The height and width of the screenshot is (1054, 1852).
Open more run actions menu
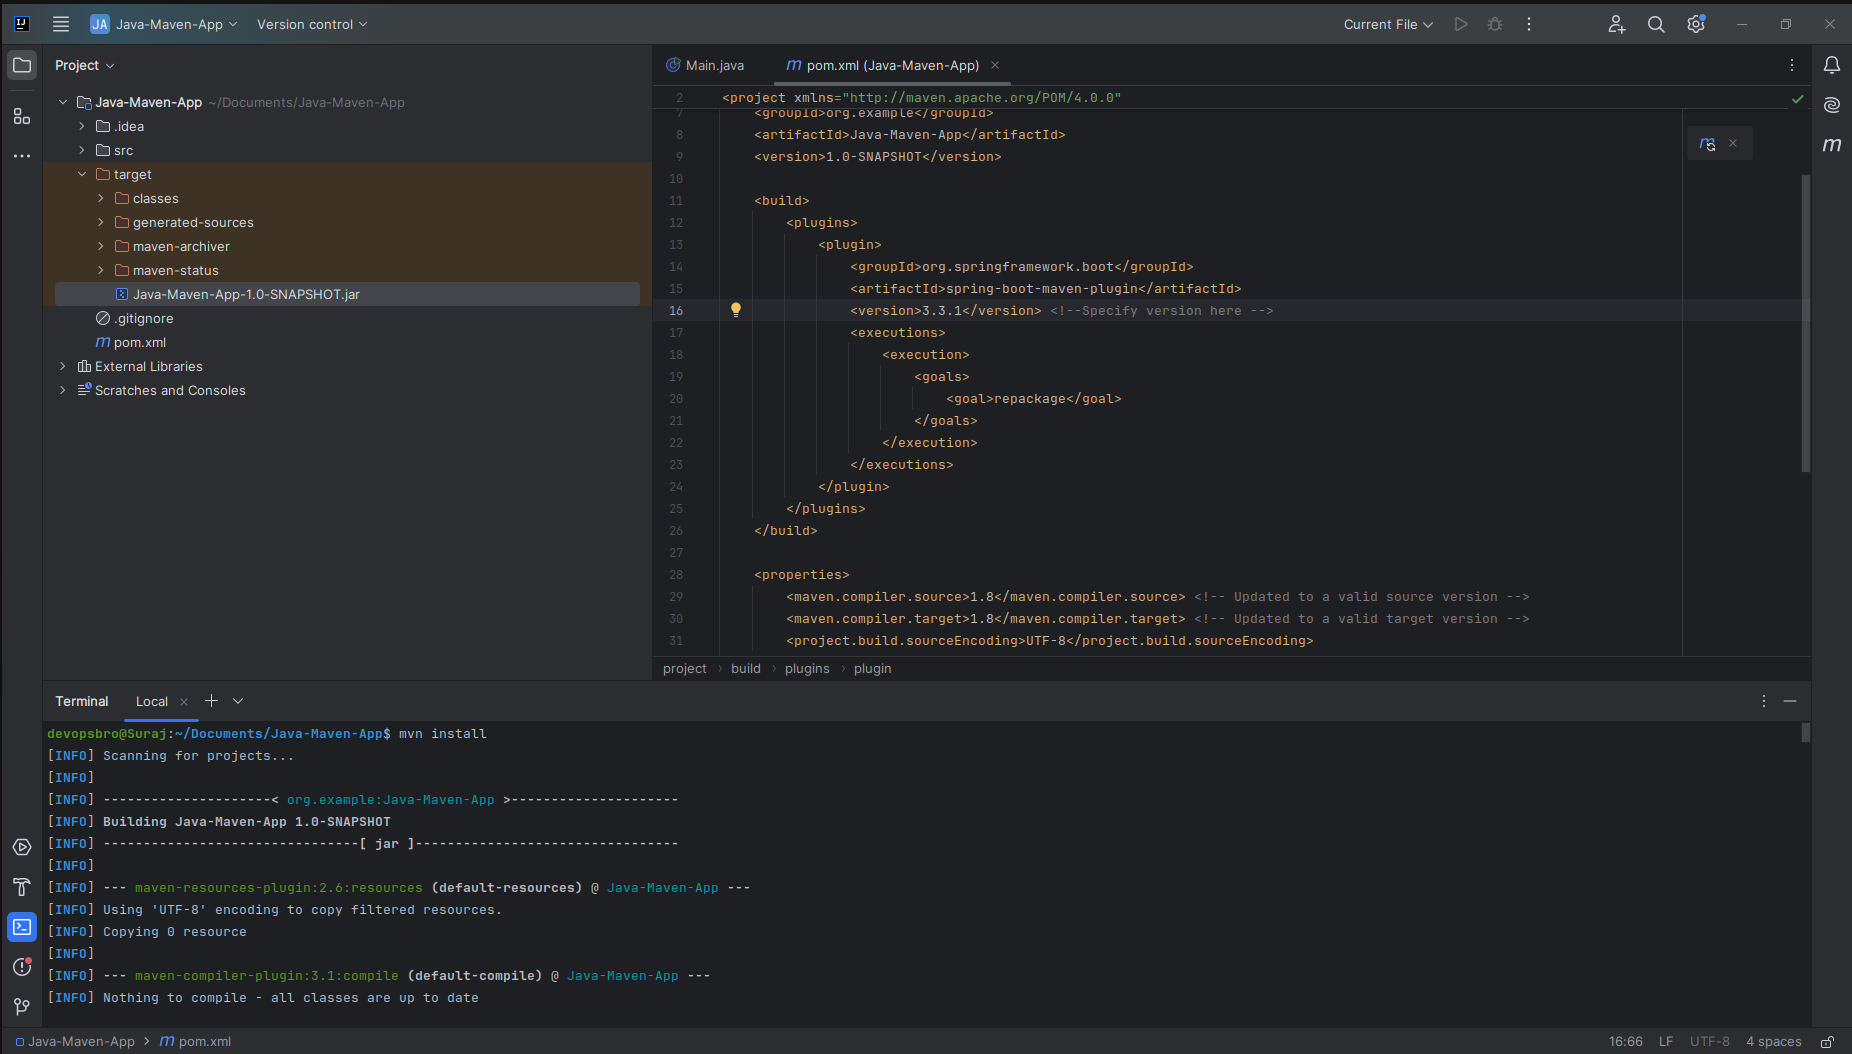(1529, 24)
